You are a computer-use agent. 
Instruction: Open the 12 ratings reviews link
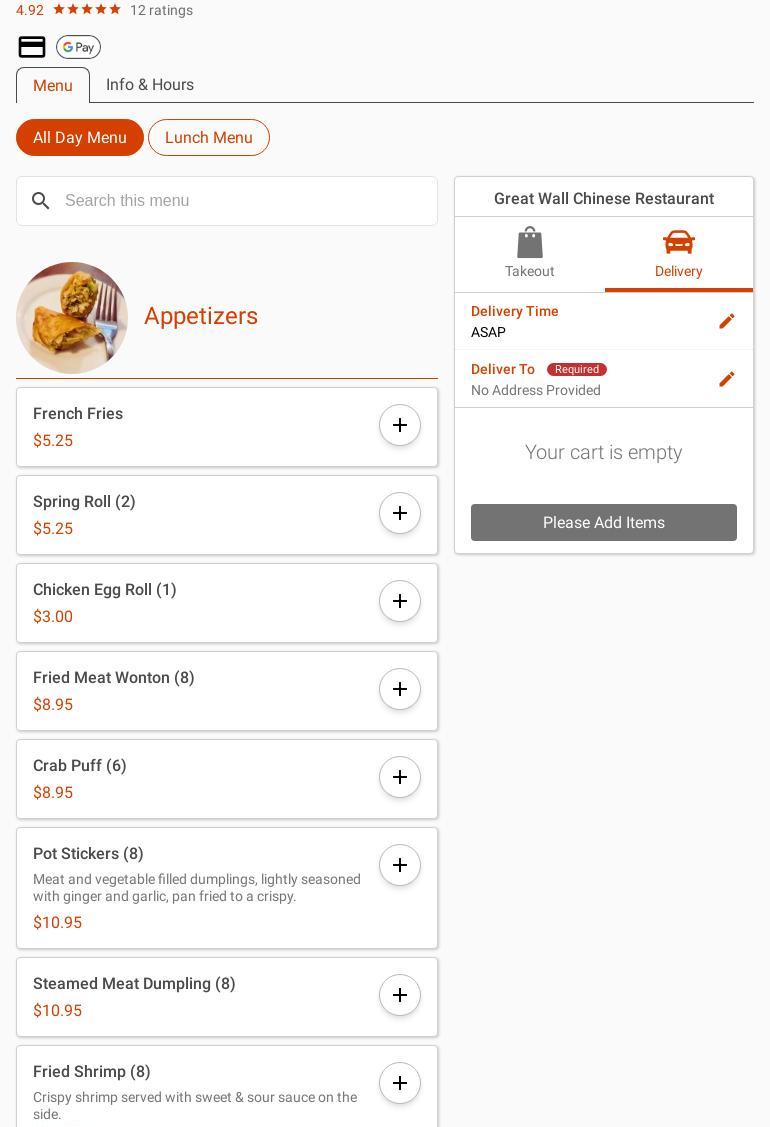click(x=161, y=10)
